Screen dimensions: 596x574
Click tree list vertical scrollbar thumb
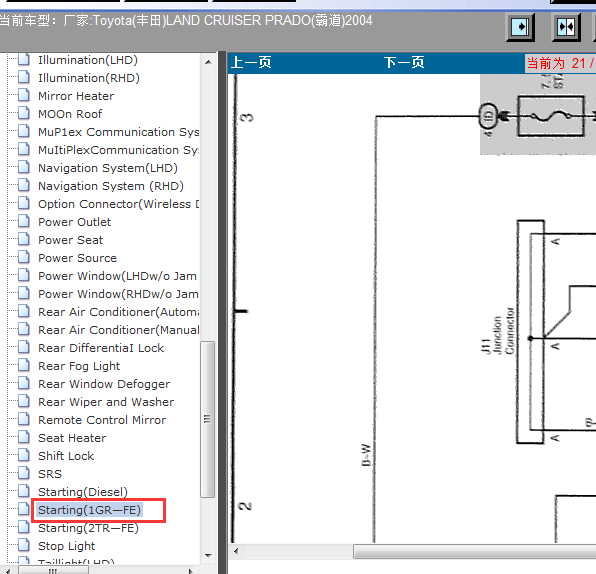(208, 419)
